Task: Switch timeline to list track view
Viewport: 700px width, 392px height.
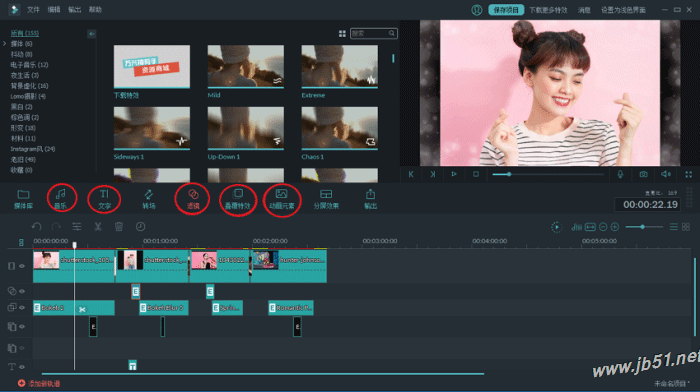Action: (x=674, y=227)
